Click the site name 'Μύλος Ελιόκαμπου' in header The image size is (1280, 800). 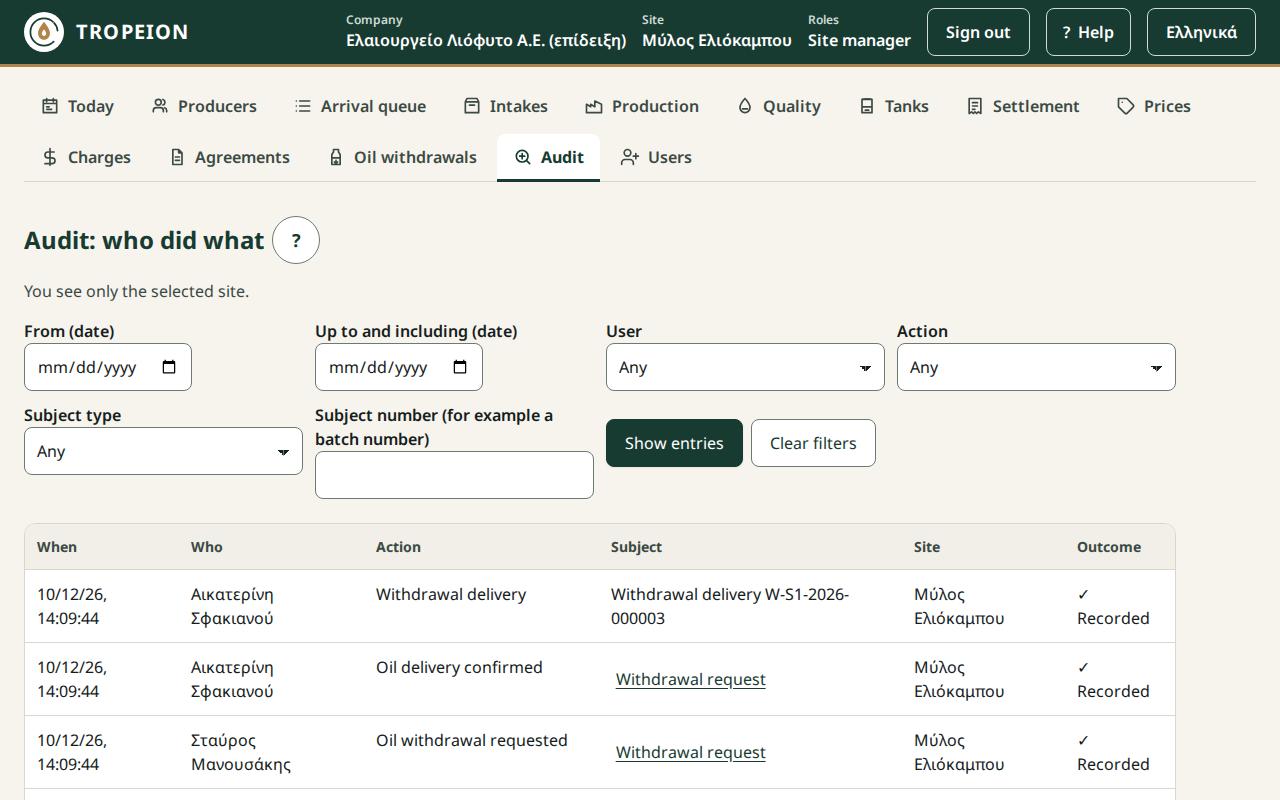717,40
